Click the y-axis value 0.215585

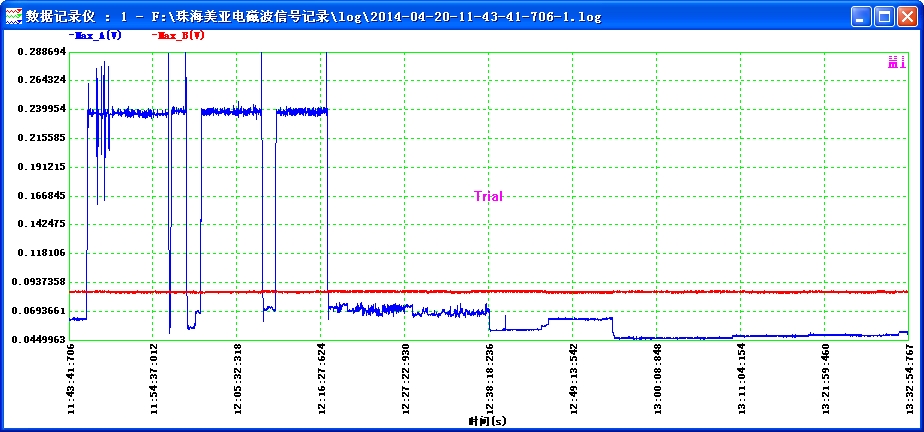tap(41, 138)
